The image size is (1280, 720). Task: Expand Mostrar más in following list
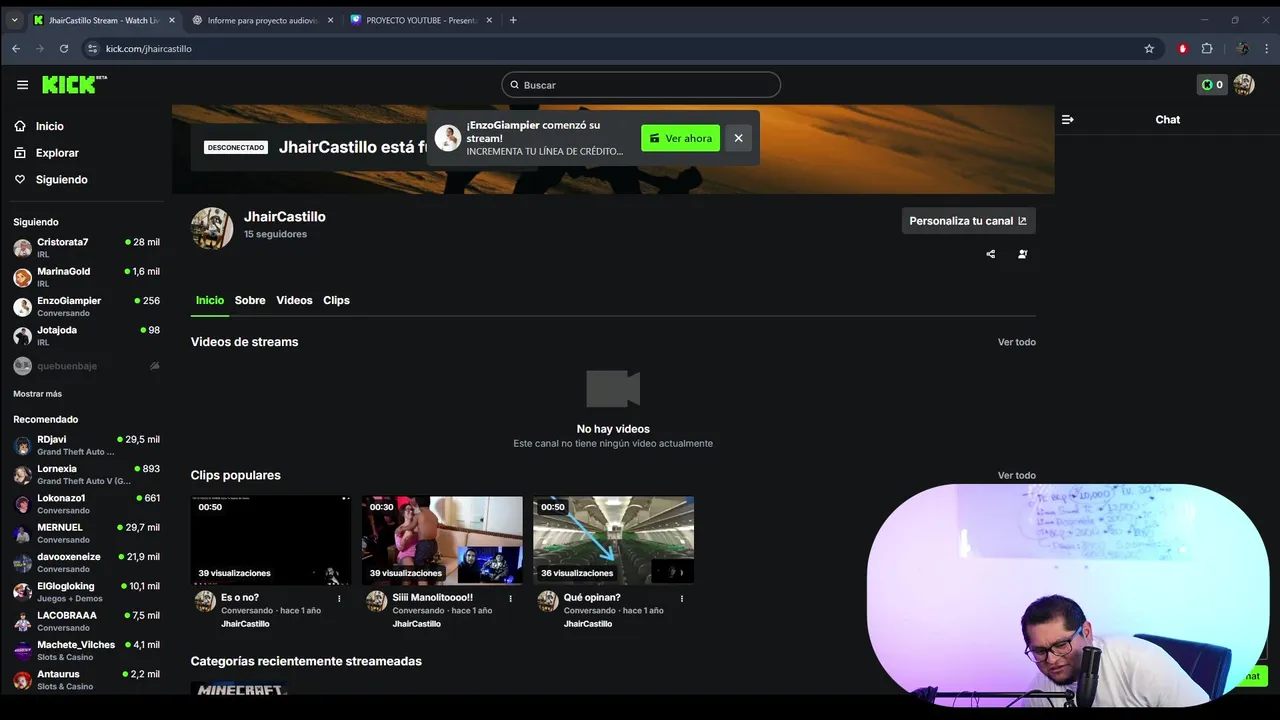pyautogui.click(x=37, y=394)
